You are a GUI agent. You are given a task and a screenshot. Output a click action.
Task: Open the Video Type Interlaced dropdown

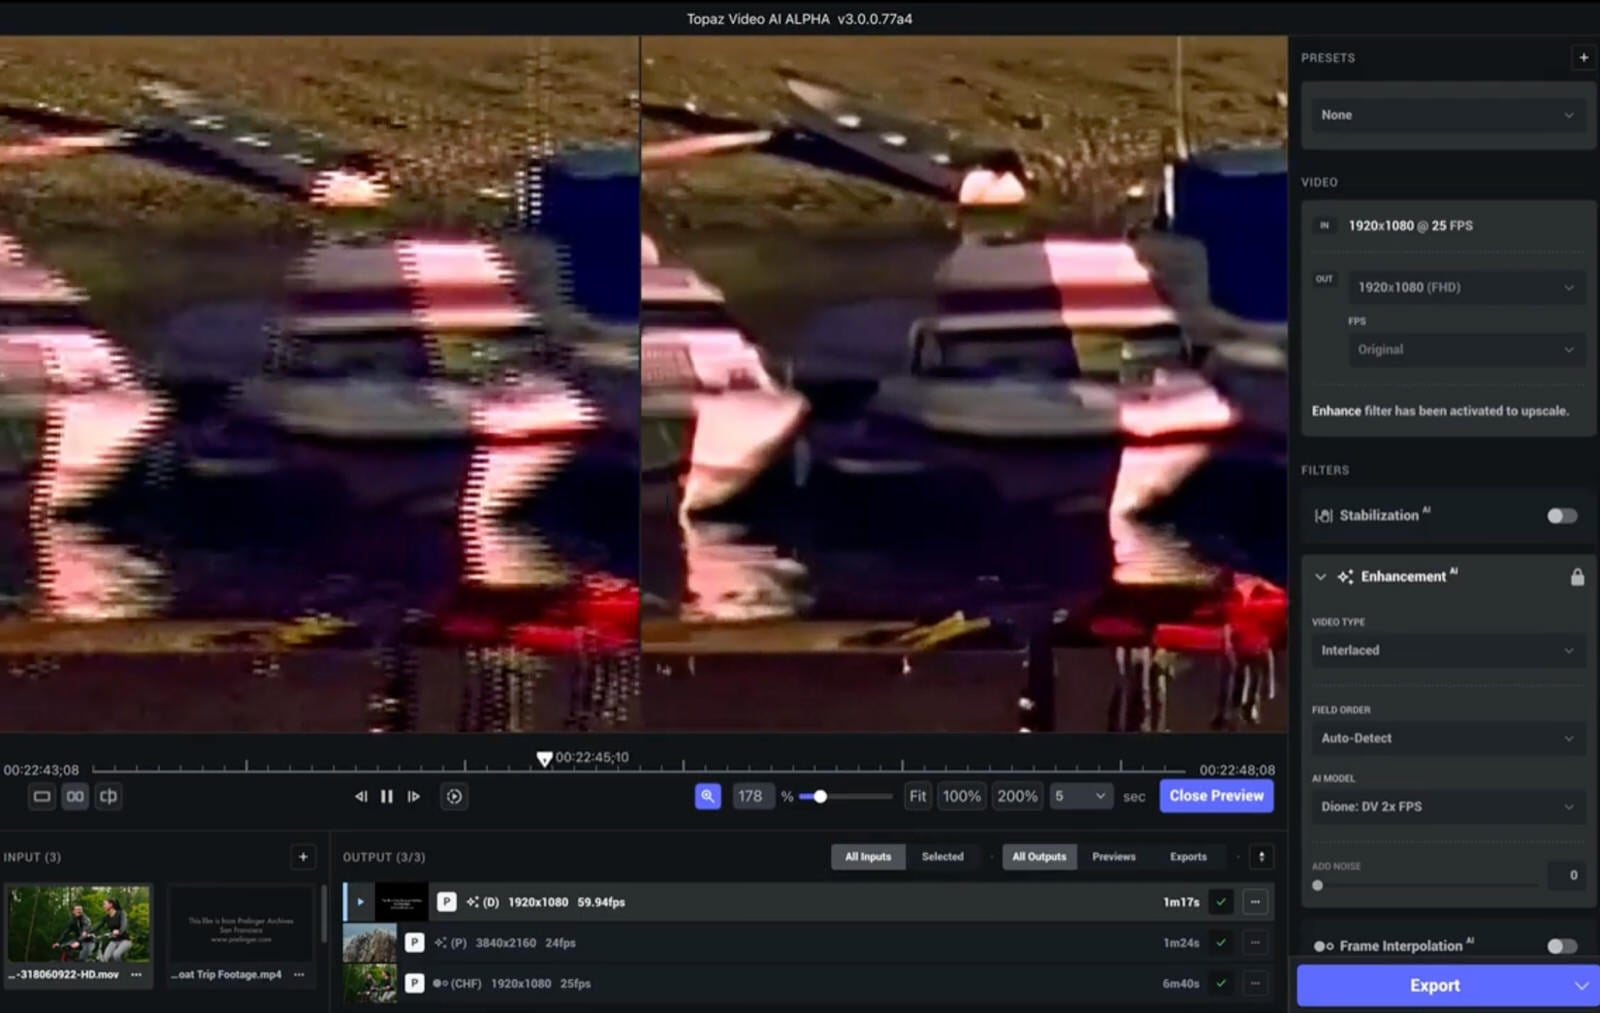pyautogui.click(x=1446, y=651)
